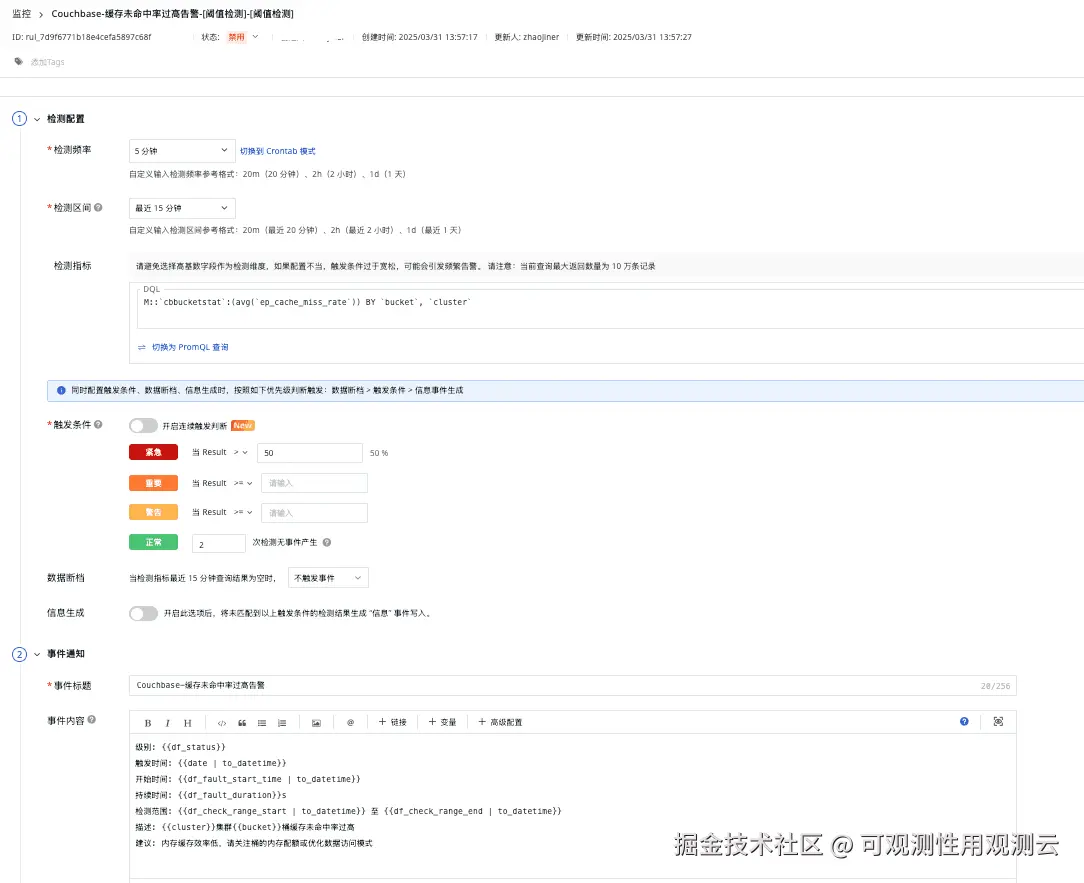The width and height of the screenshot is (1084, 883).
Task: Open editor help with blue question icon
Action: click(964, 721)
